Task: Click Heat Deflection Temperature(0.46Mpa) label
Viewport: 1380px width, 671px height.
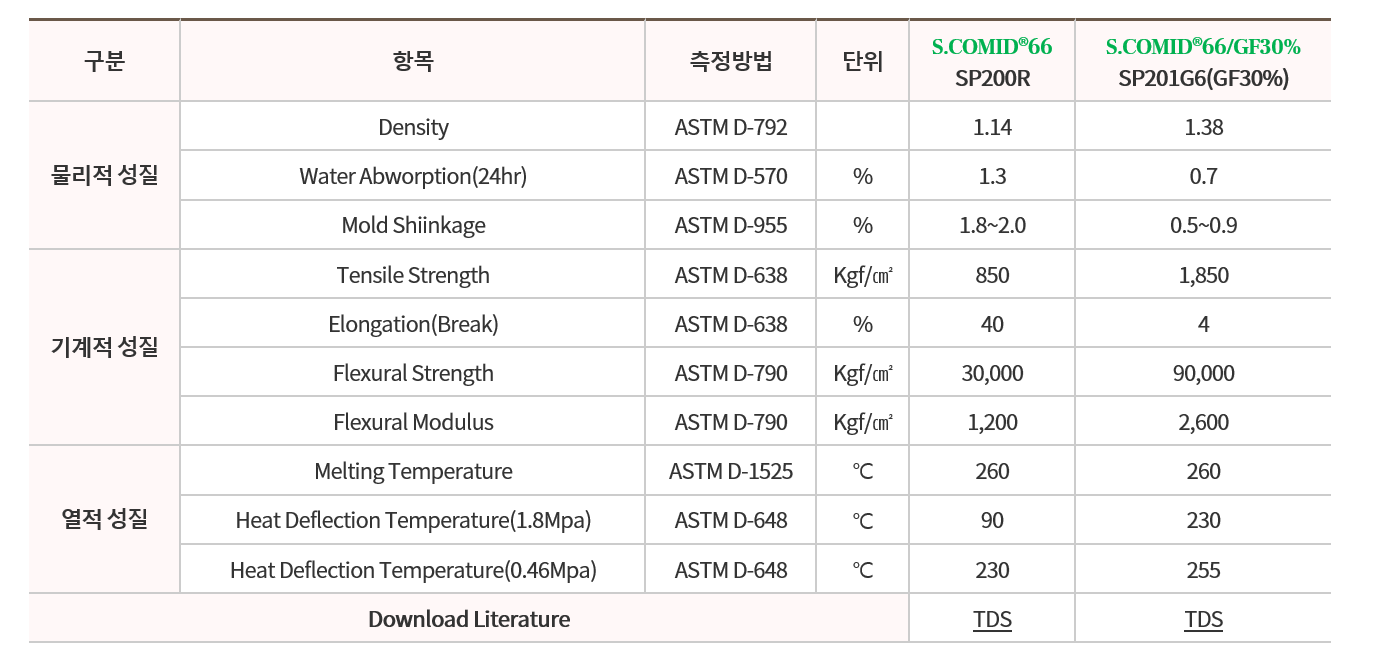Action: point(413,570)
